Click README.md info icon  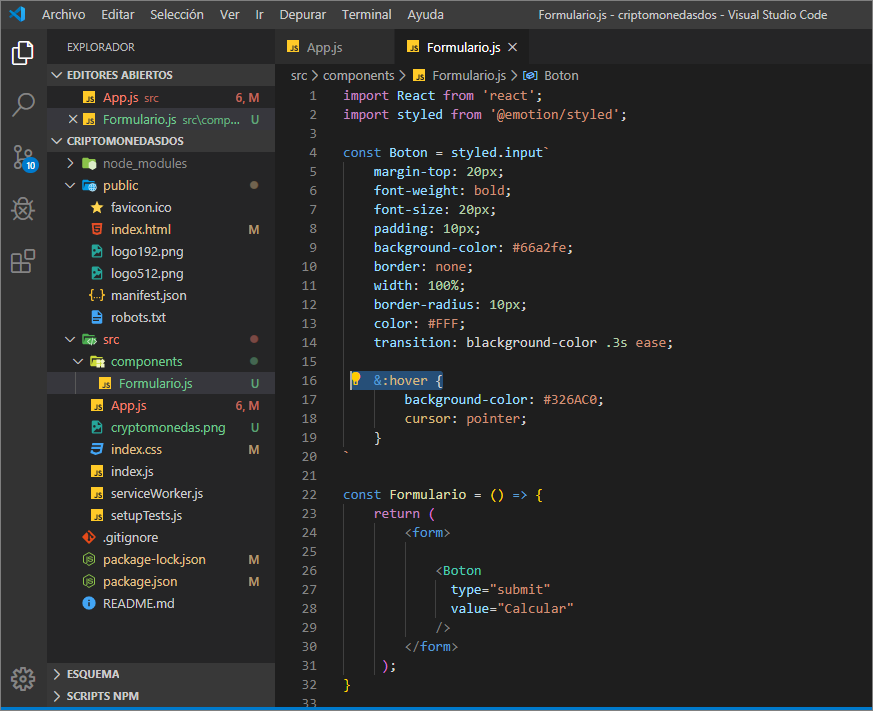pyautogui.click(x=89, y=603)
